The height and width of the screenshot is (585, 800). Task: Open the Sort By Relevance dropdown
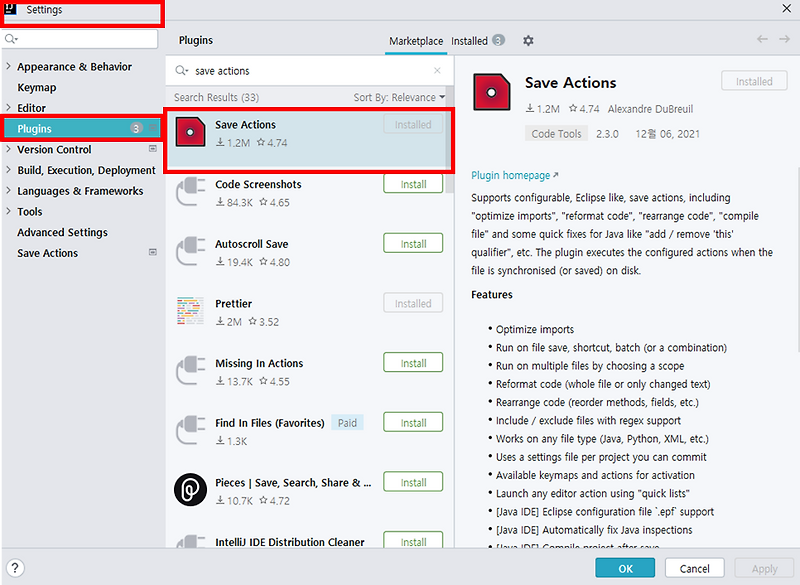click(399, 94)
